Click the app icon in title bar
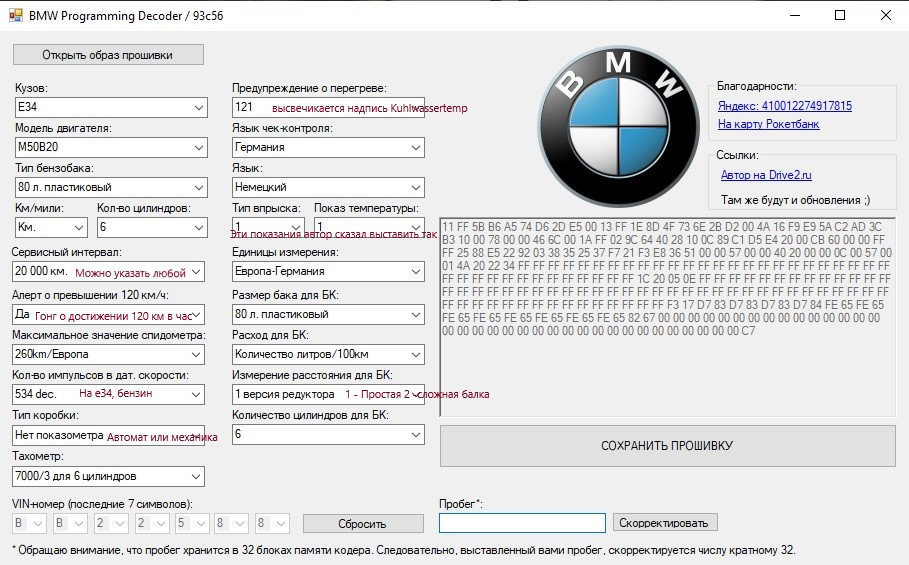This screenshot has width=909, height=565. pyautogui.click(x=15, y=15)
